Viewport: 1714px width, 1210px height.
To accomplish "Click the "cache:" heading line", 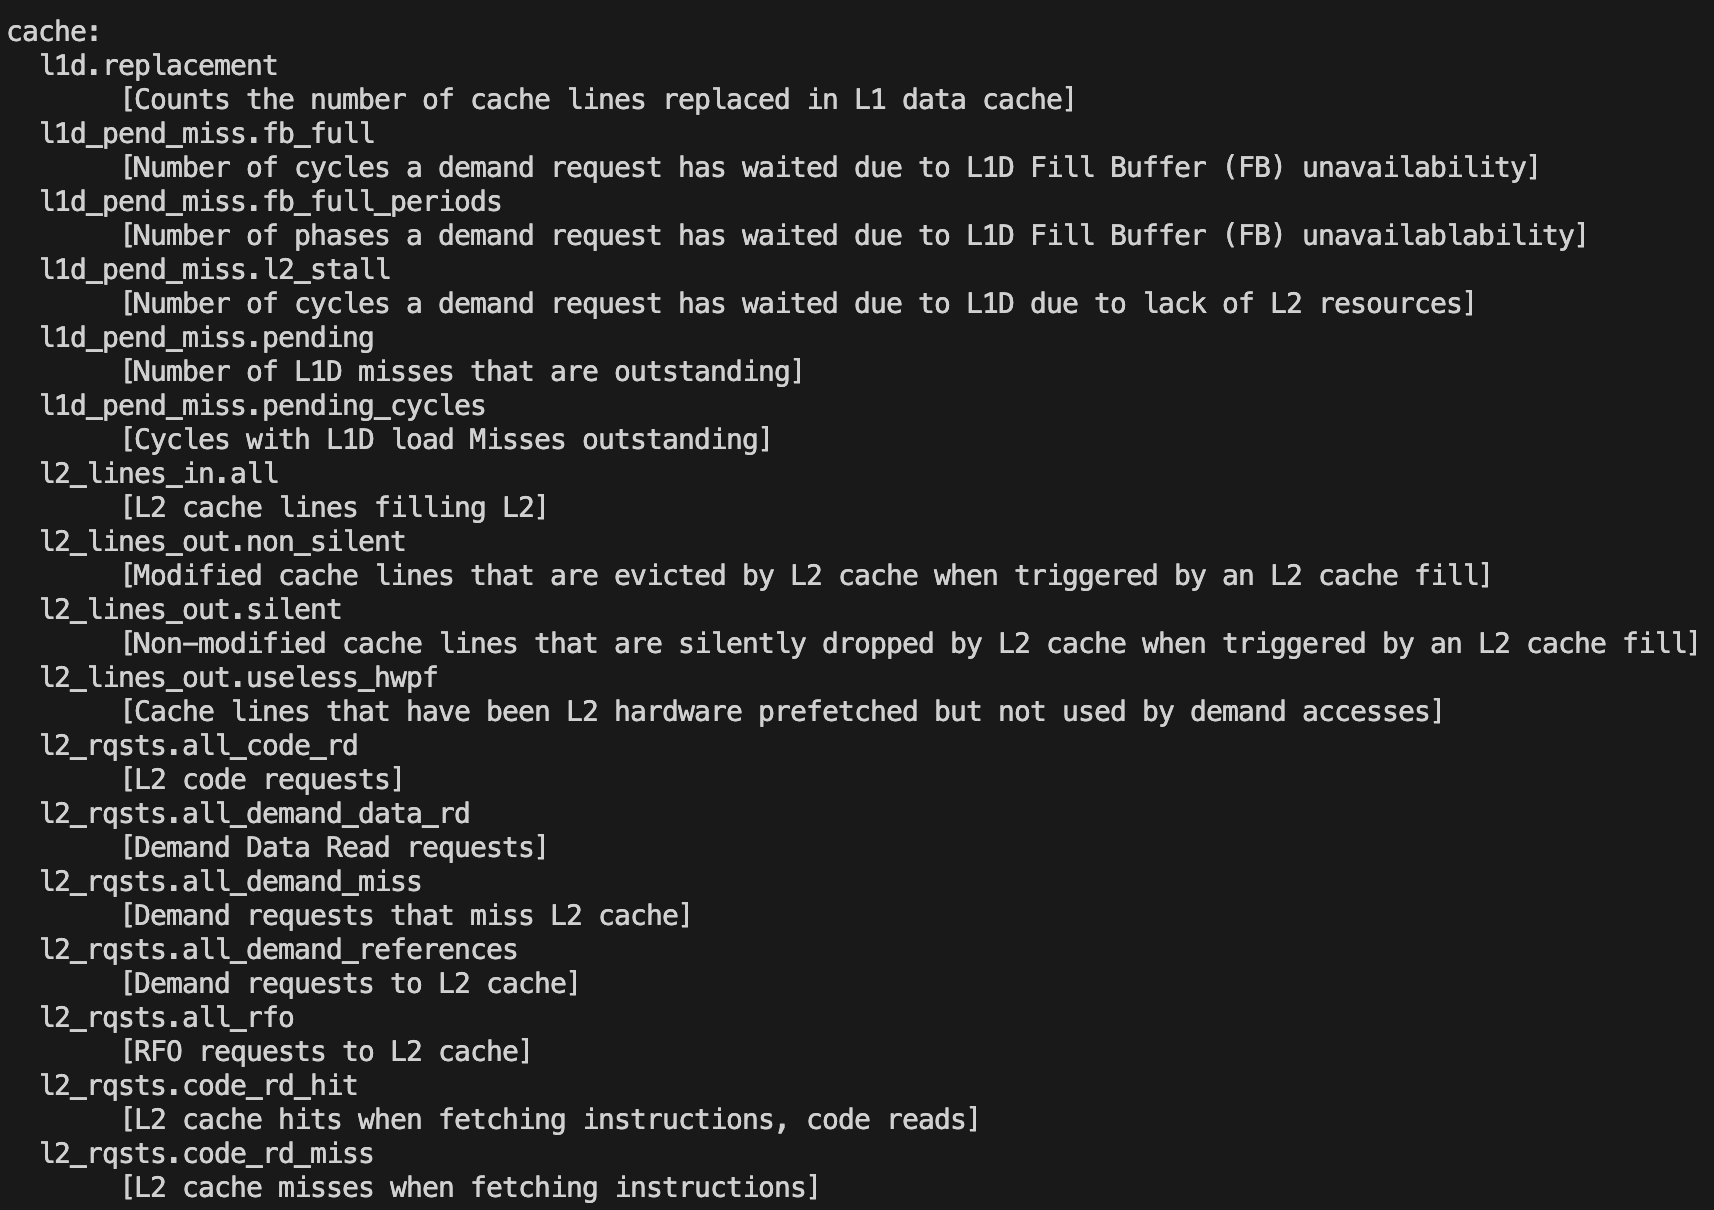I will coord(54,31).
